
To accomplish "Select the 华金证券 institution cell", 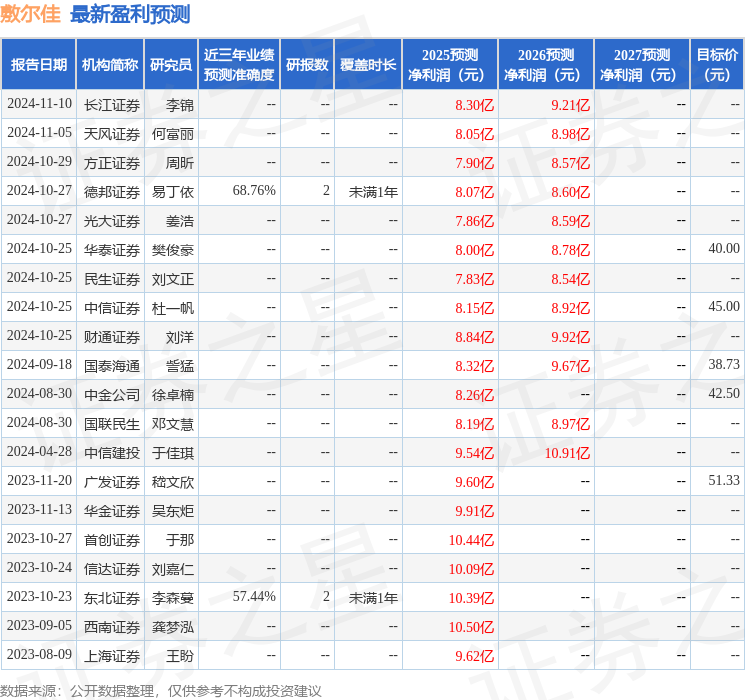I will (112, 511).
